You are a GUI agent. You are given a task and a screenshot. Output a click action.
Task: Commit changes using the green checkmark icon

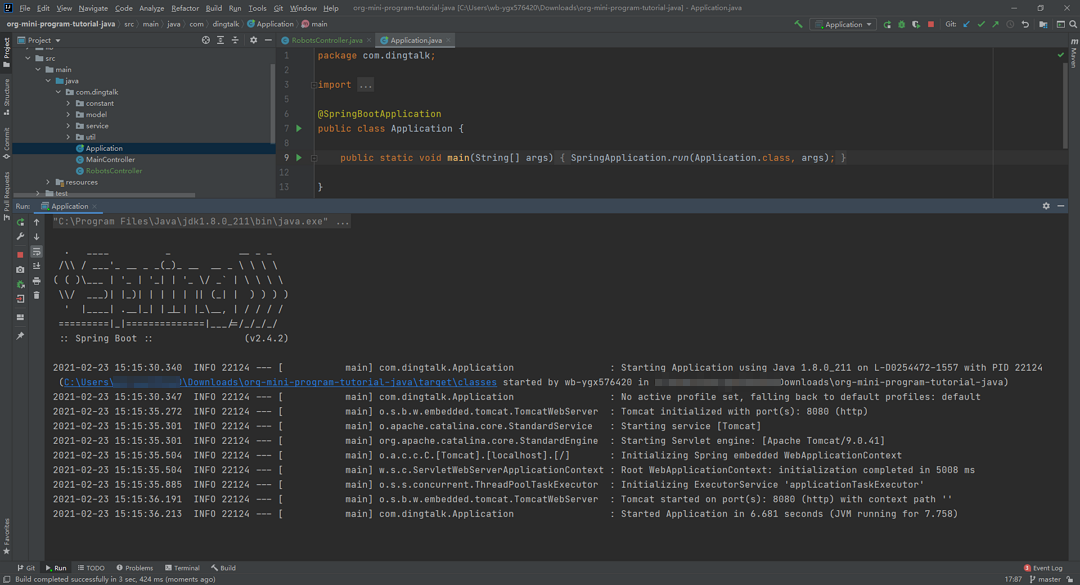coord(981,24)
